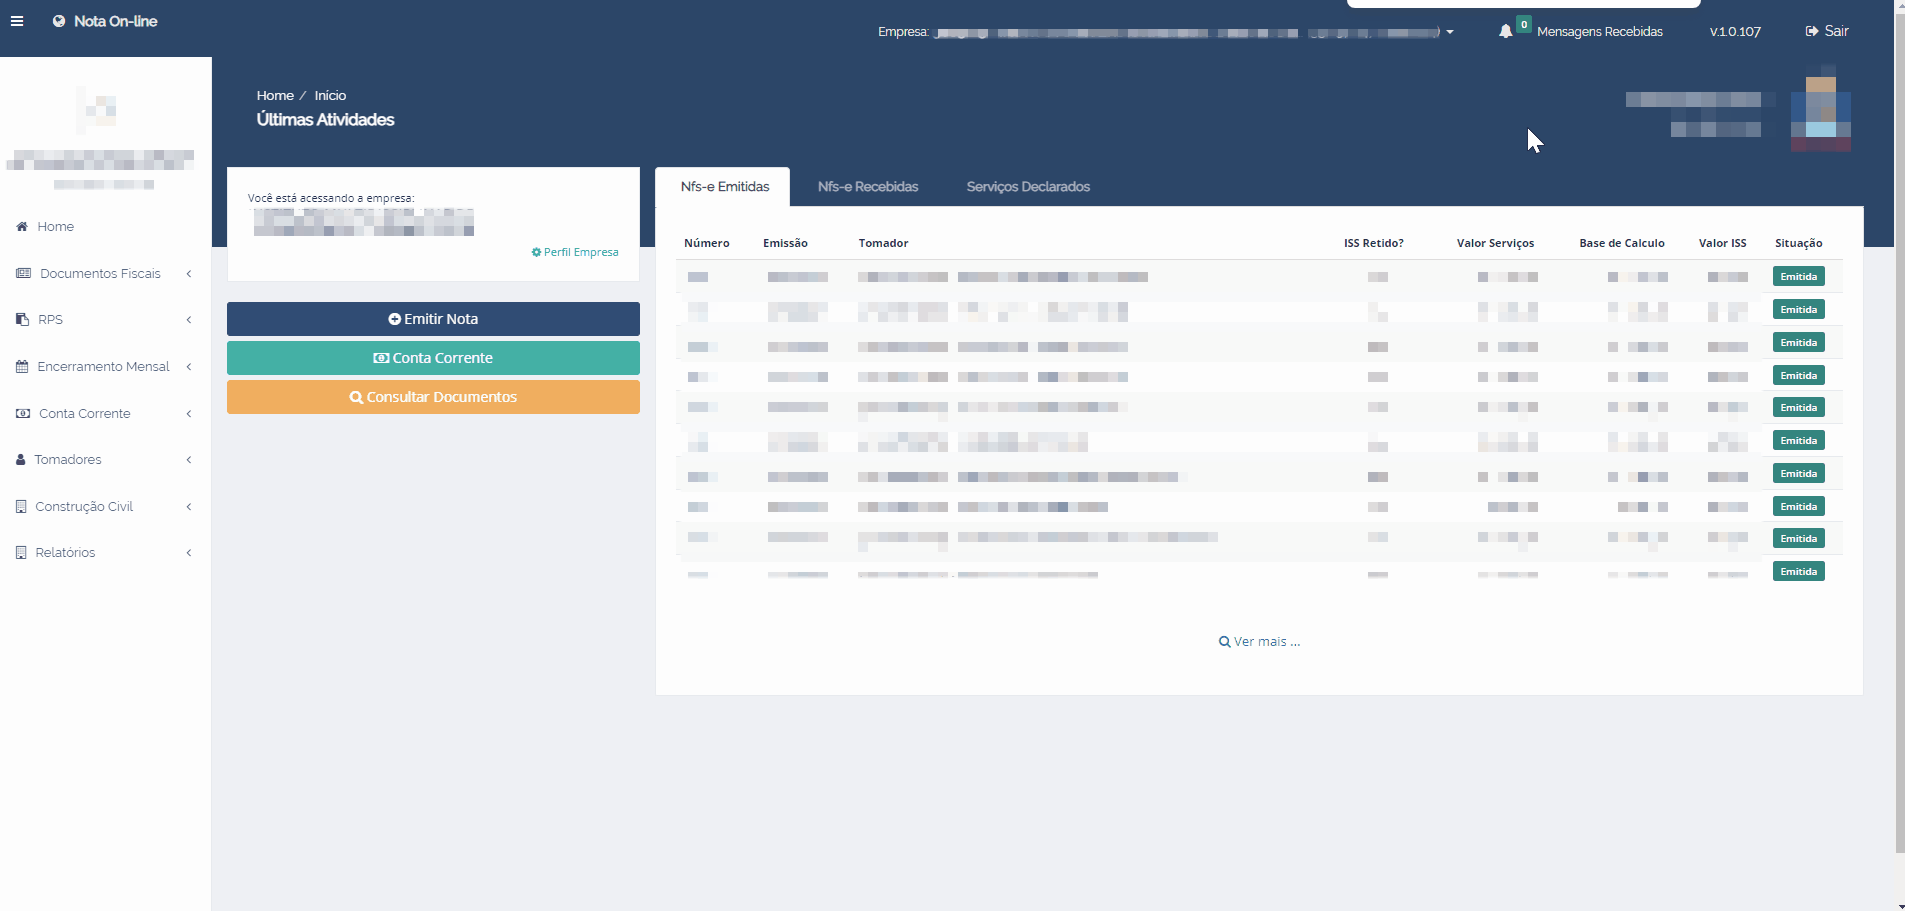Toggle the hamburger sidebar menu
Screen dimensions: 1905x911
coord(17,21)
